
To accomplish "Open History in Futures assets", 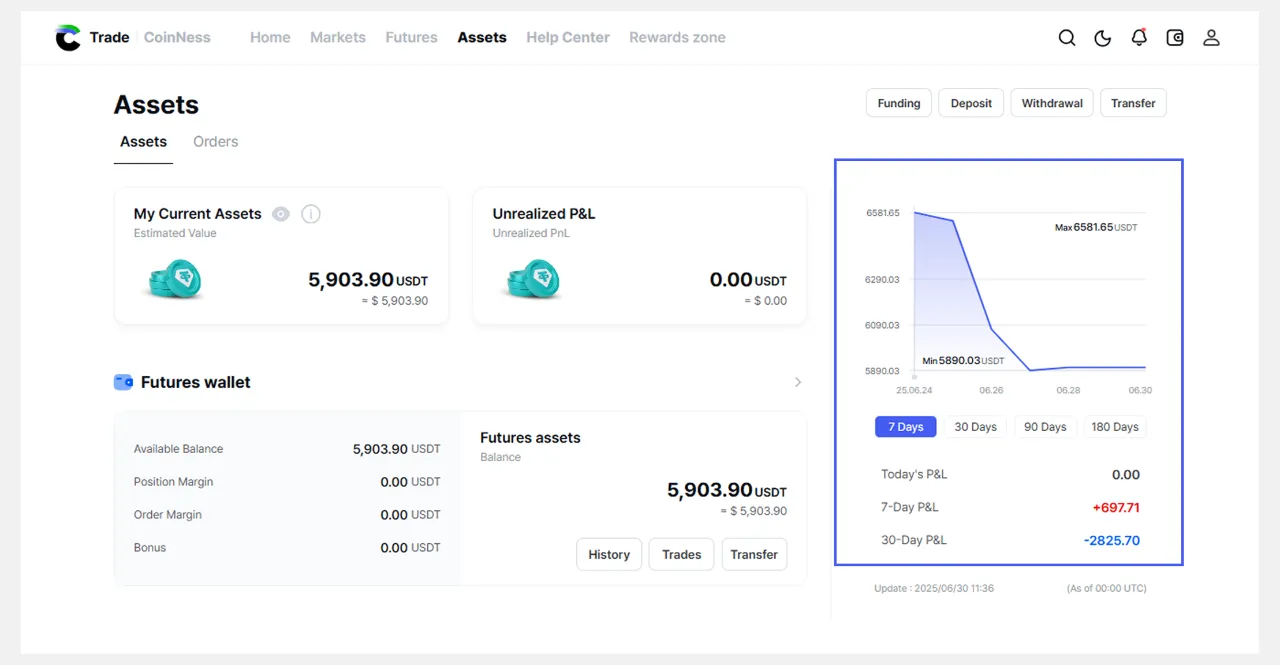I will tap(609, 555).
